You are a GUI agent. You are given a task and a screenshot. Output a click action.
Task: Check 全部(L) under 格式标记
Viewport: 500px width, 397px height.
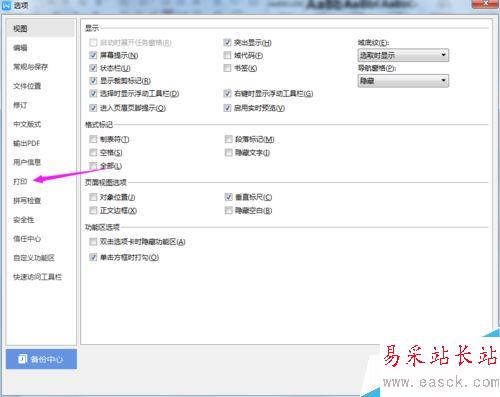93,166
